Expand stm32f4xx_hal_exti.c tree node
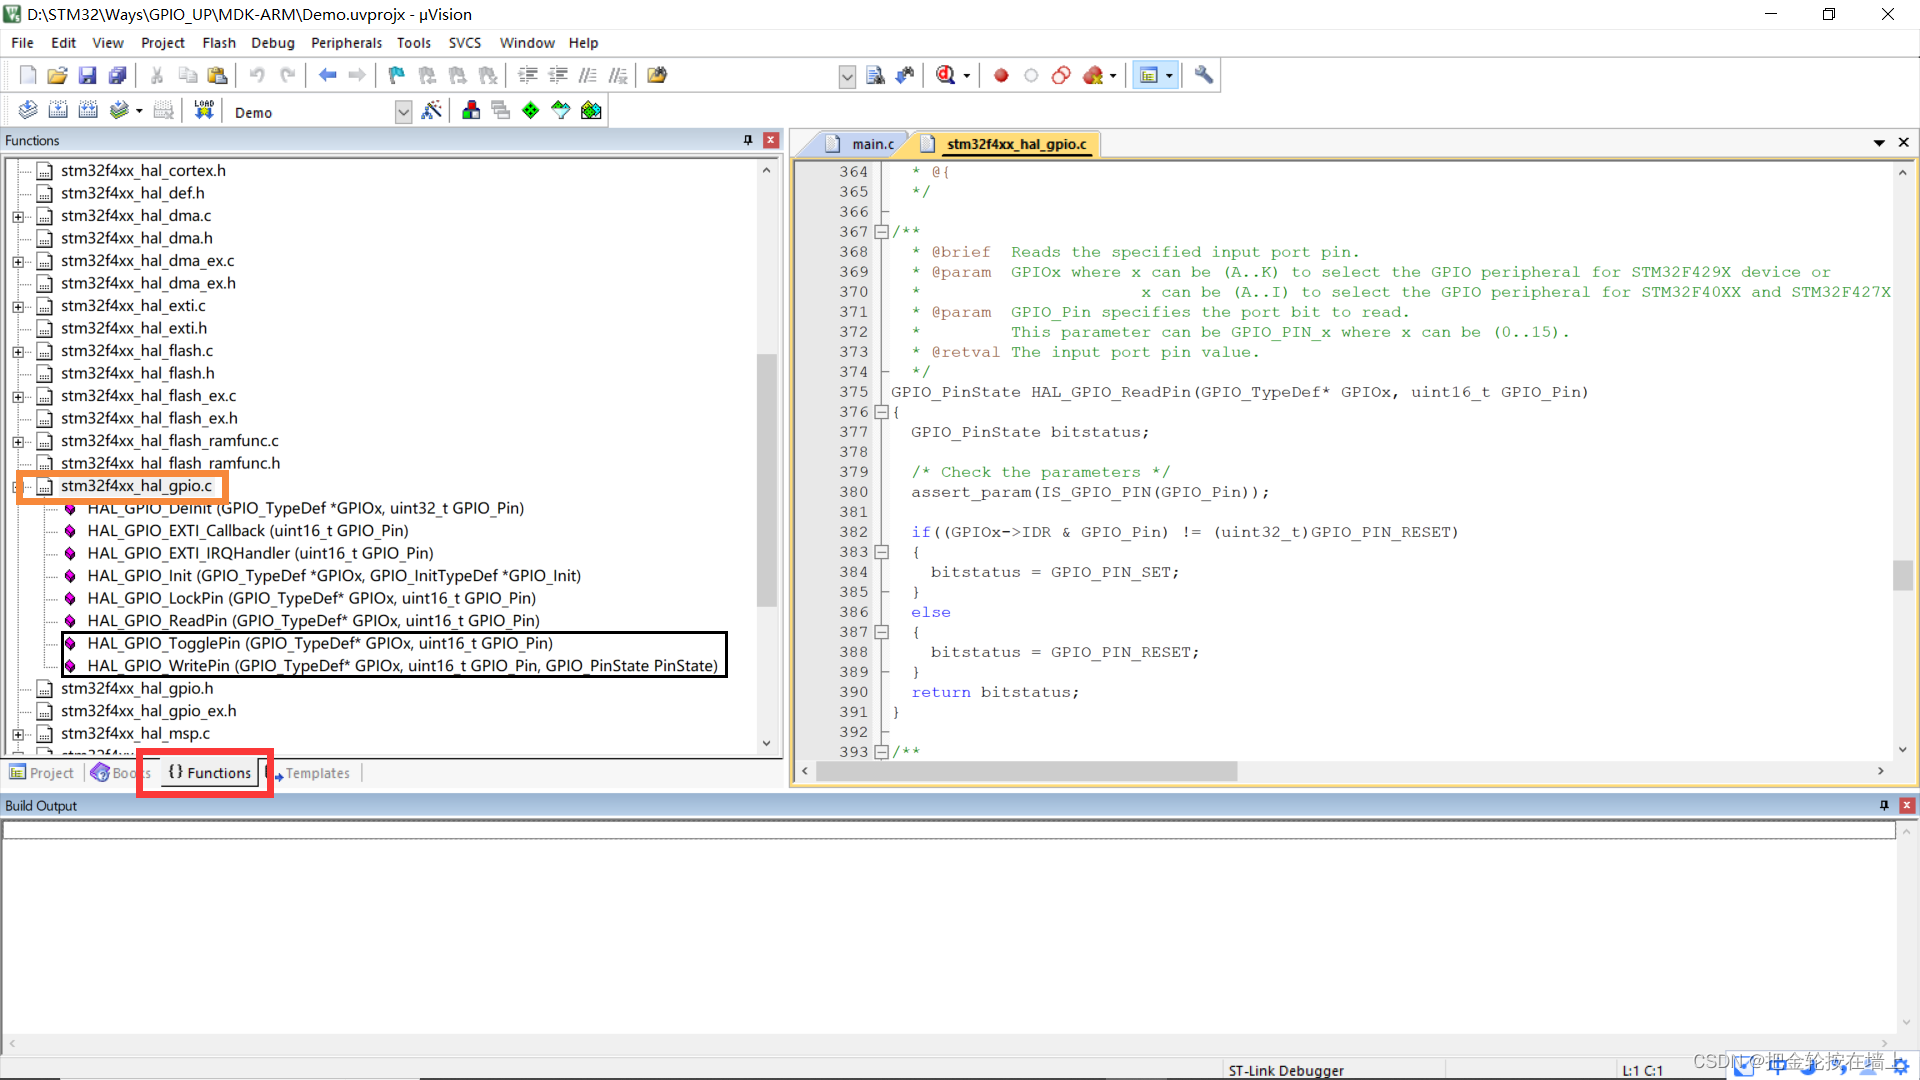This screenshot has height=1080, width=1920. [x=18, y=306]
